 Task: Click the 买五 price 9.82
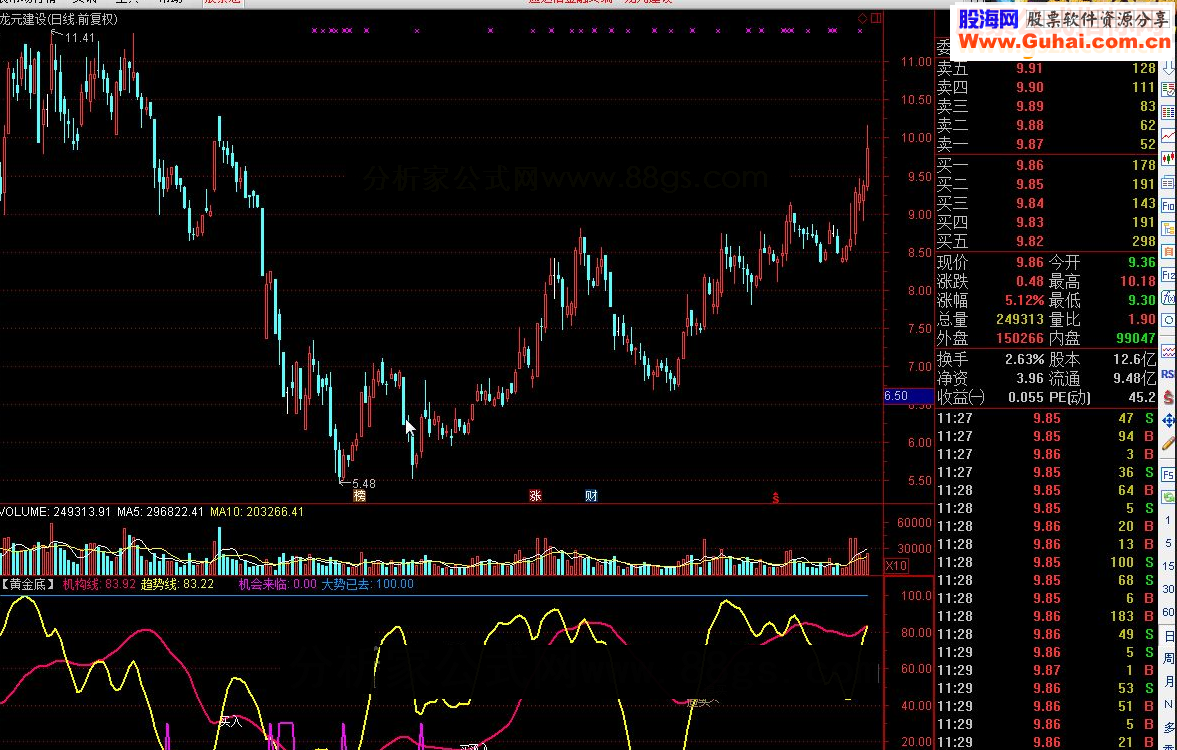pos(1030,241)
